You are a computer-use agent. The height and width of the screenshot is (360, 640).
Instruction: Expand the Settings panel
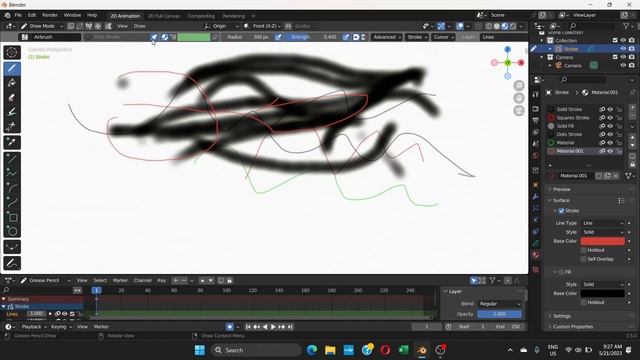point(561,316)
